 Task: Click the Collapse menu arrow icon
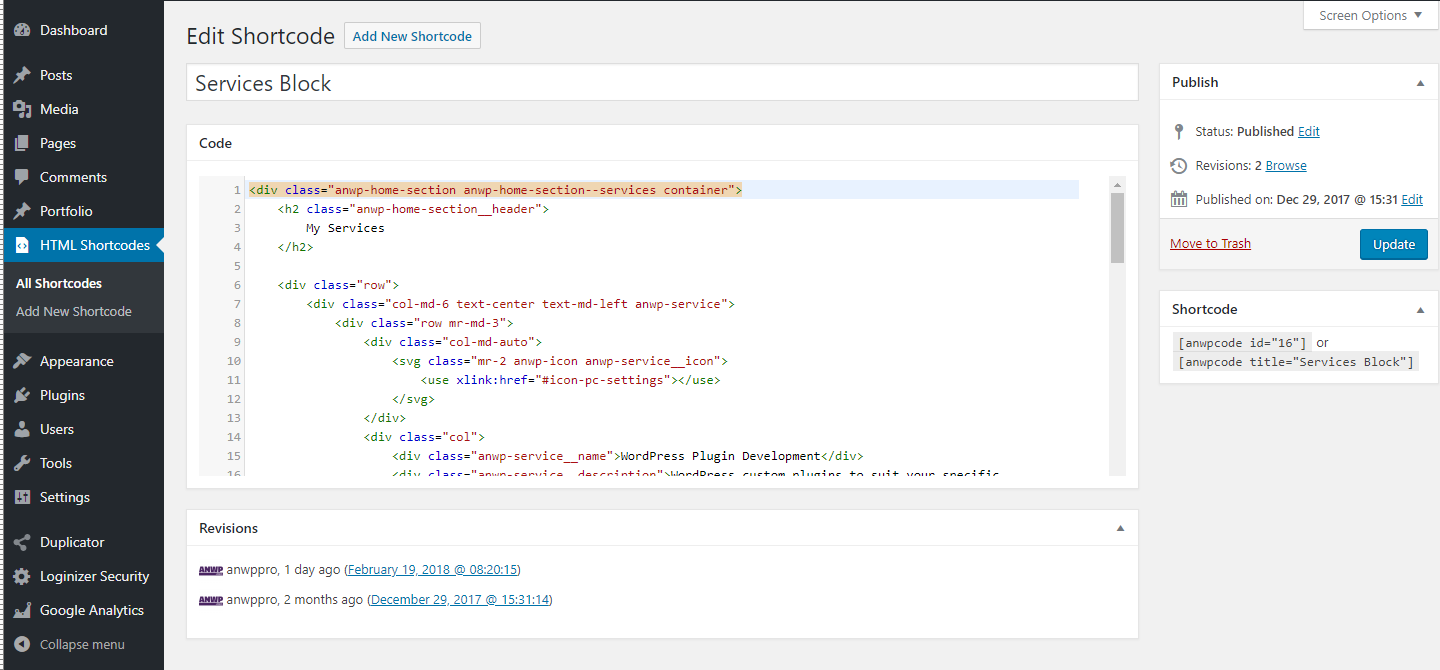(x=22, y=644)
